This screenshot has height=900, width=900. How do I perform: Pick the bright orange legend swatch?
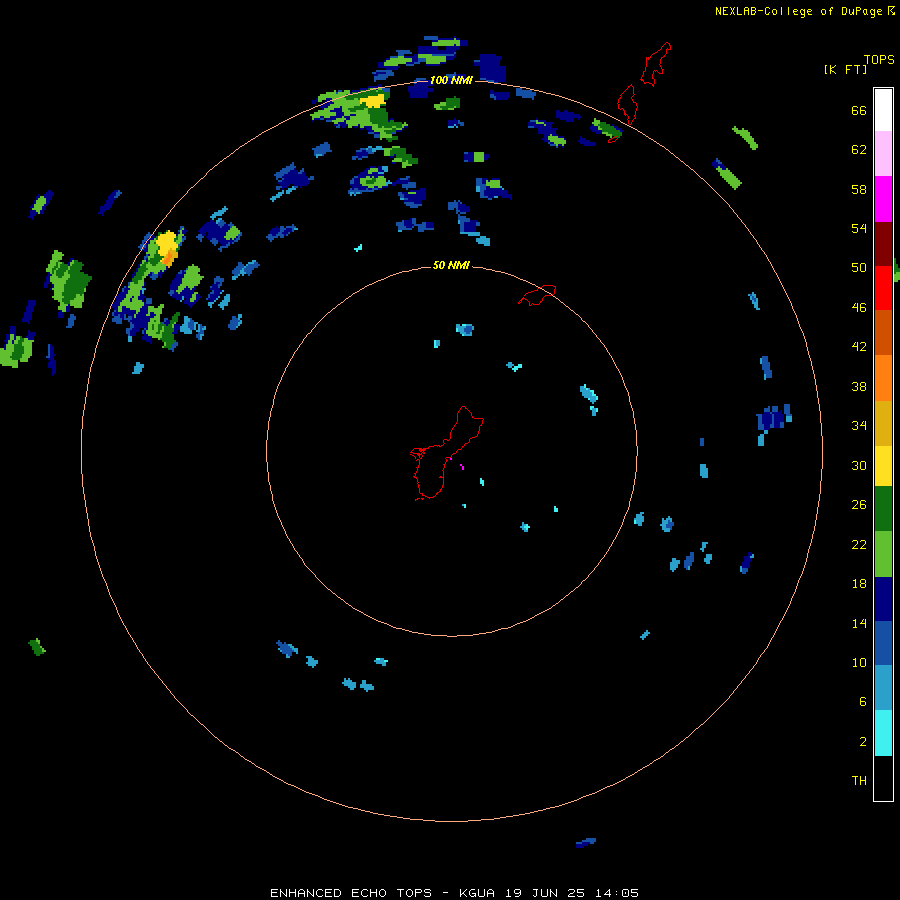click(x=883, y=378)
